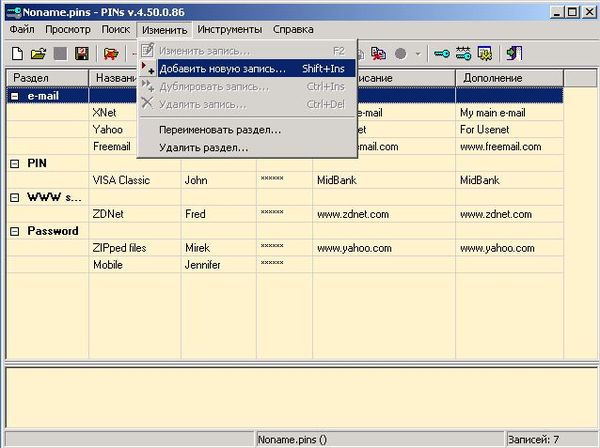Choose Удалить раздел menu entry

click(x=248, y=148)
